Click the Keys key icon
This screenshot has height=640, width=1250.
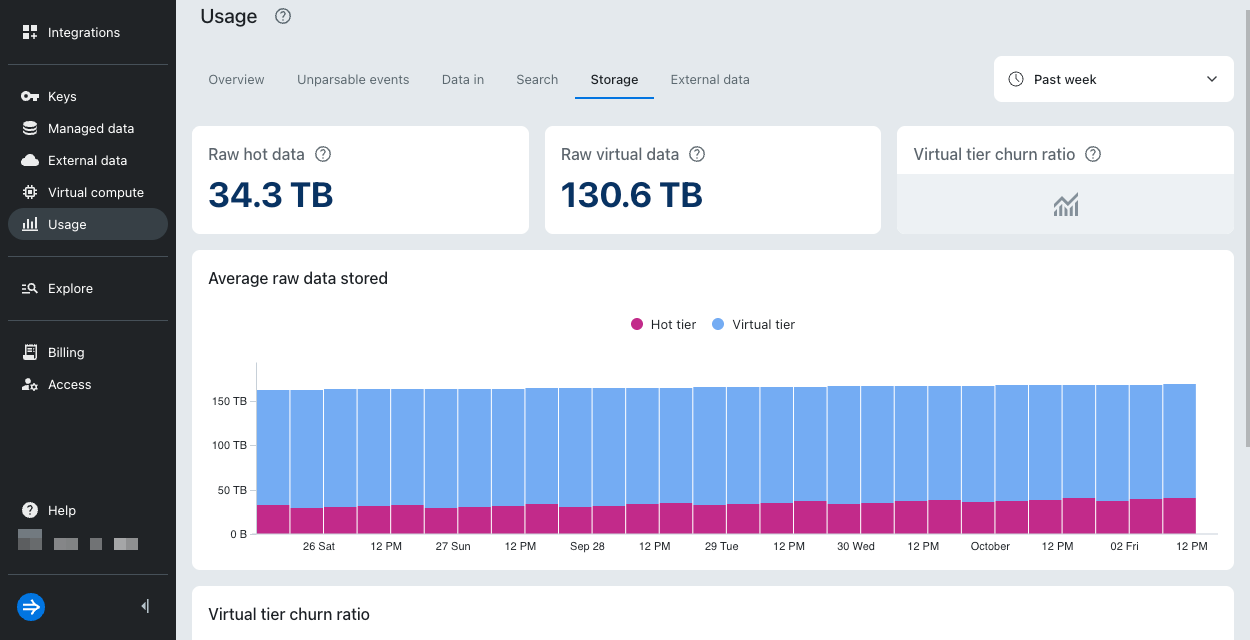pyautogui.click(x=30, y=96)
